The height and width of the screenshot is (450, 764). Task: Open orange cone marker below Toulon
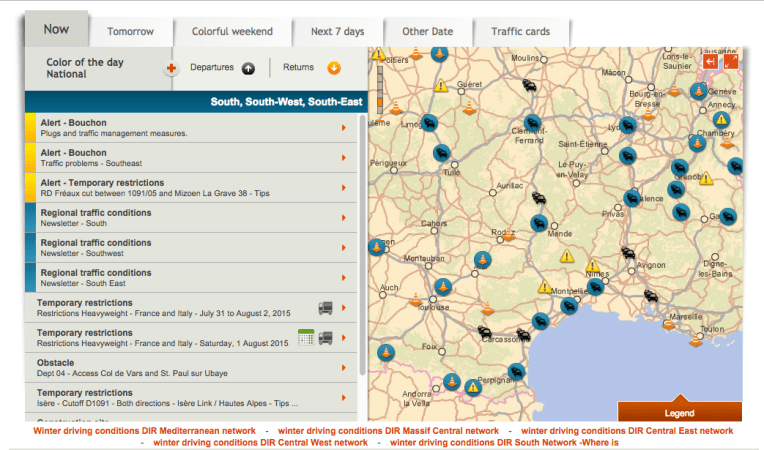[x=696, y=340]
